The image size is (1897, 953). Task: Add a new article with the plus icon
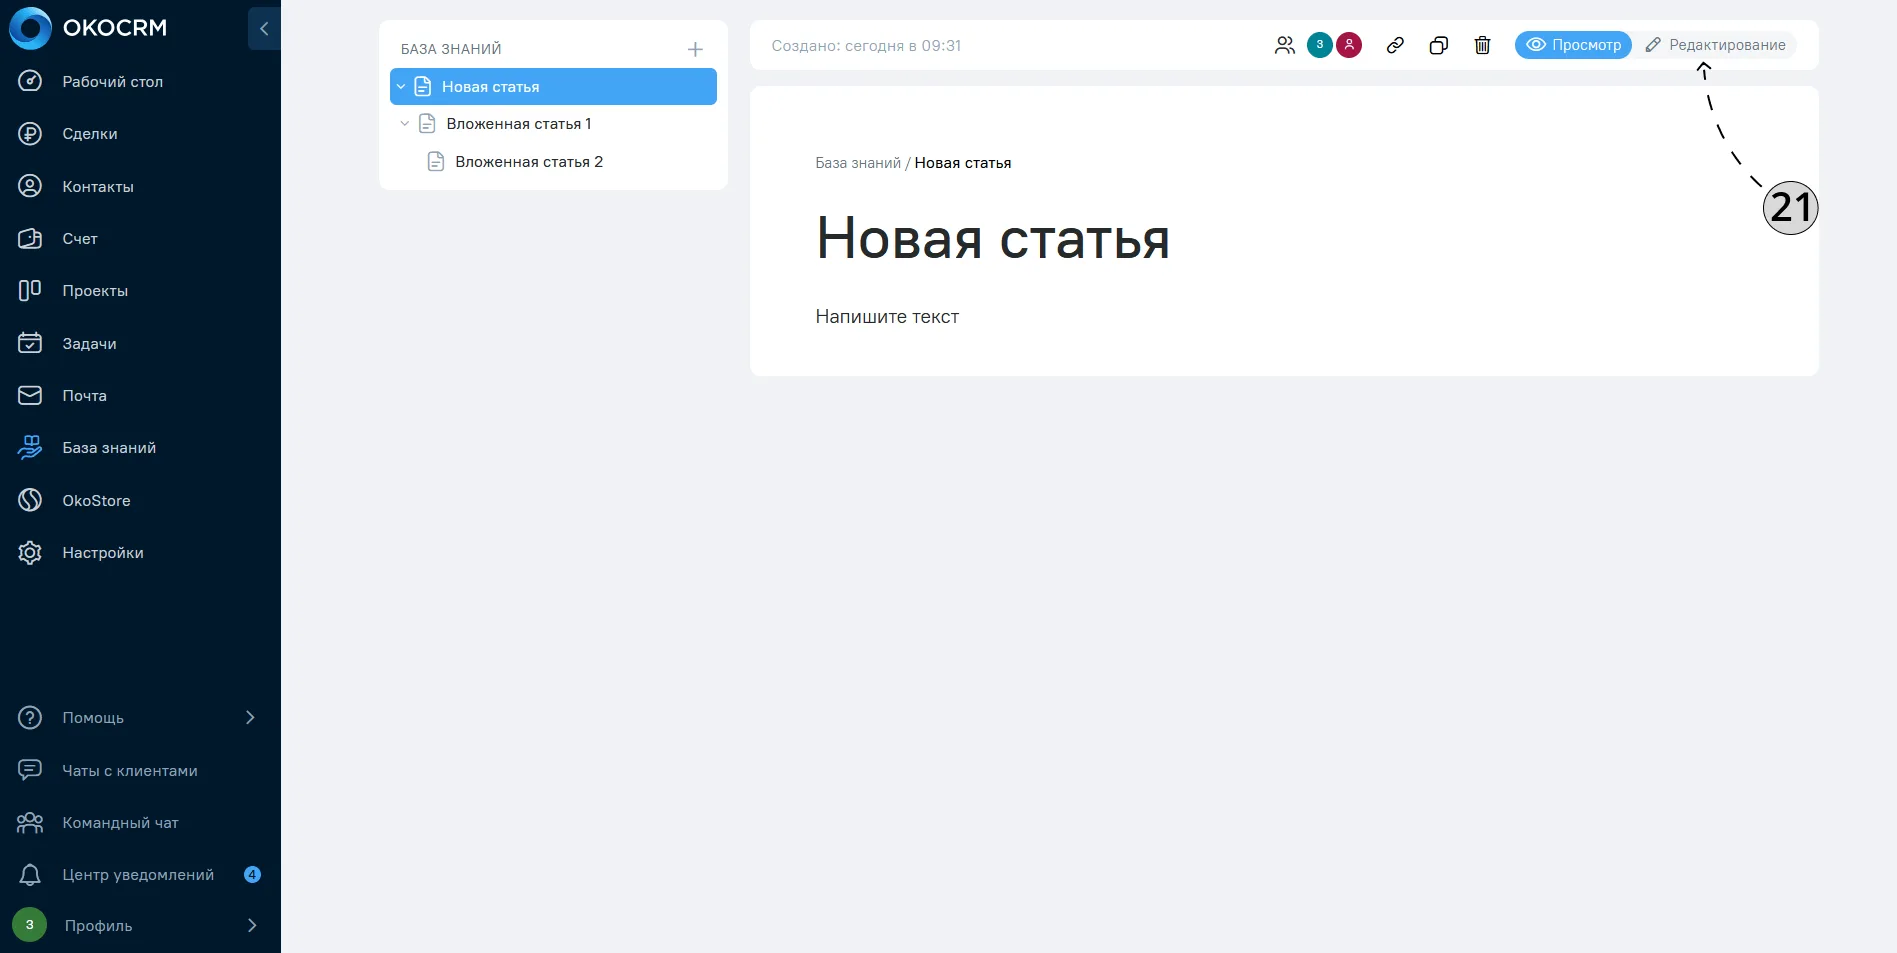[695, 49]
